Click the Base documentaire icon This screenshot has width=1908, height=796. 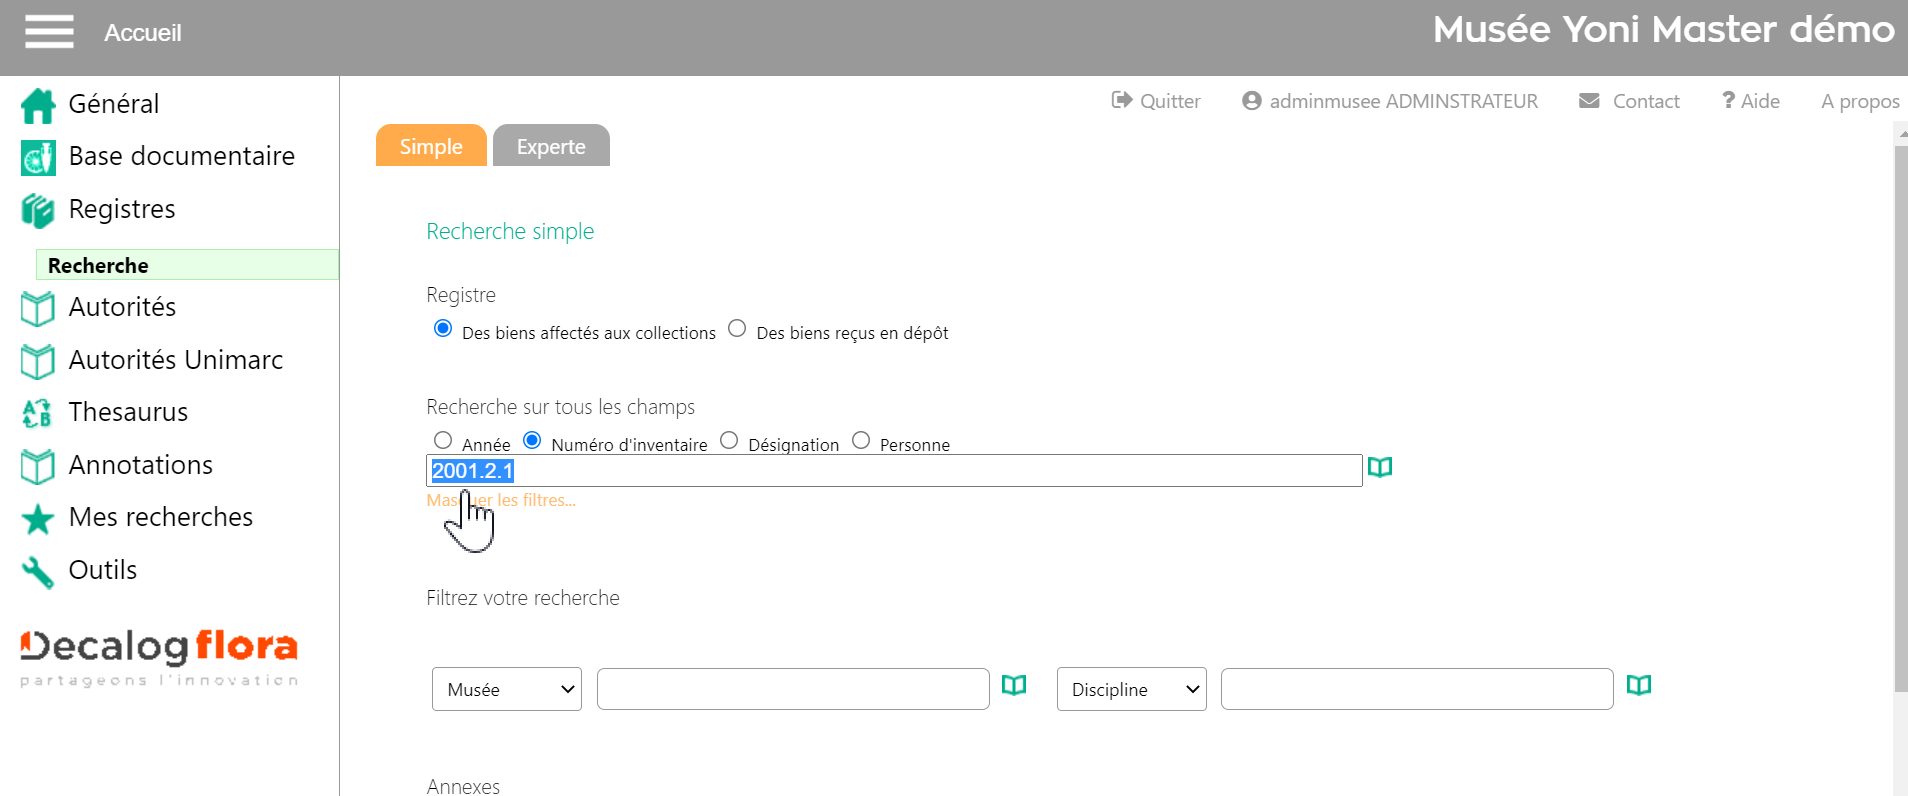click(38, 157)
